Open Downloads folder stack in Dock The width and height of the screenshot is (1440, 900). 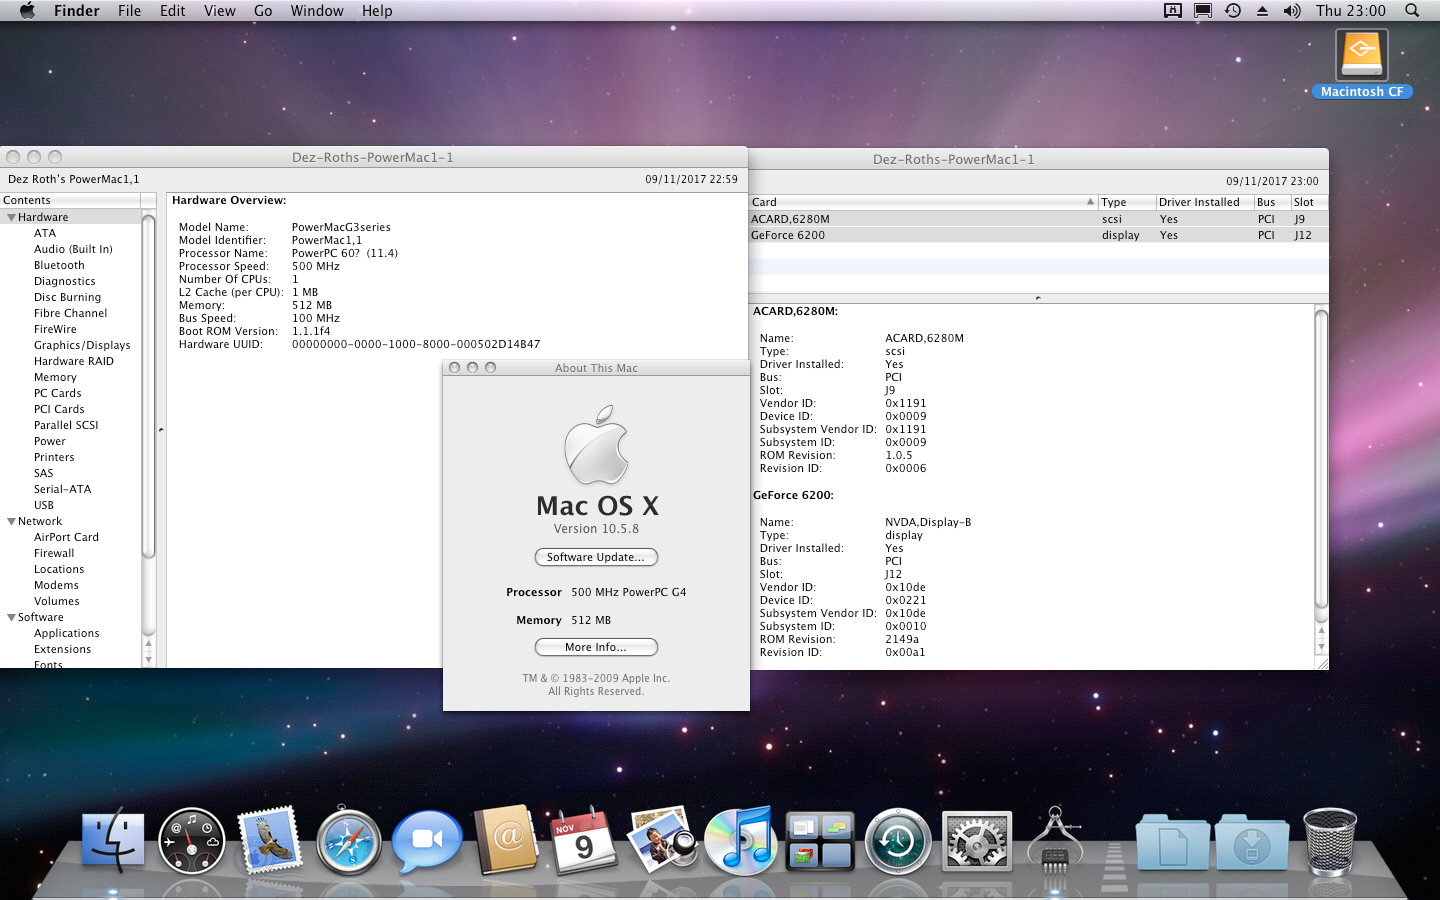tap(1251, 842)
